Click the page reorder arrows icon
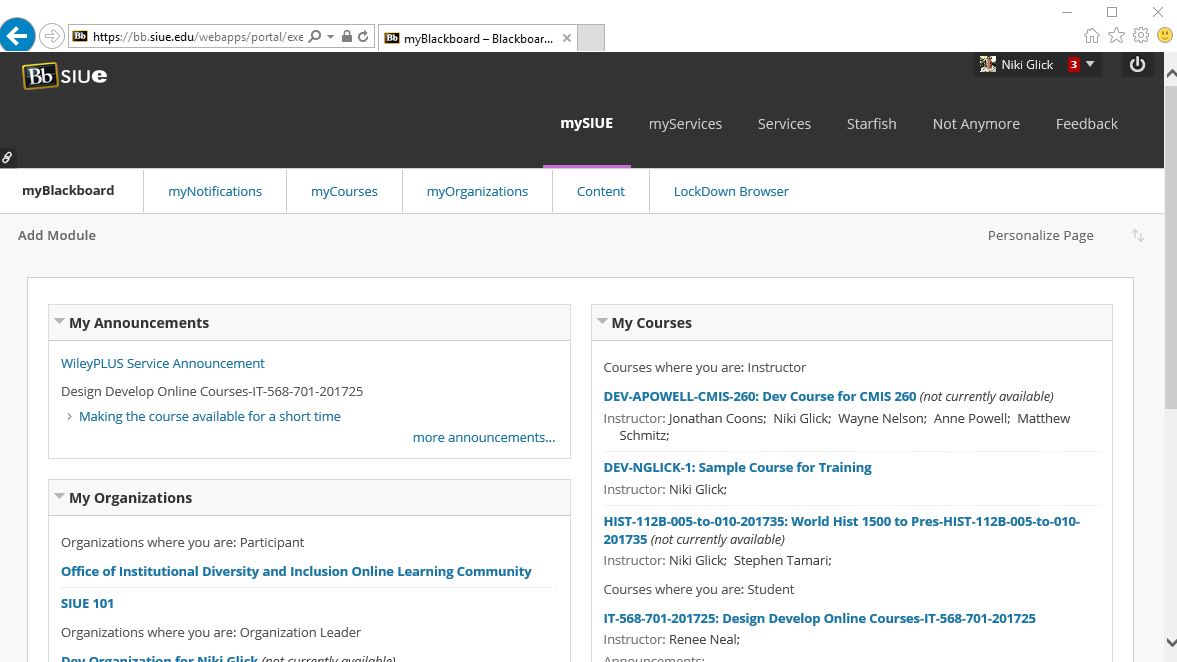The width and height of the screenshot is (1177, 662). [1137, 236]
